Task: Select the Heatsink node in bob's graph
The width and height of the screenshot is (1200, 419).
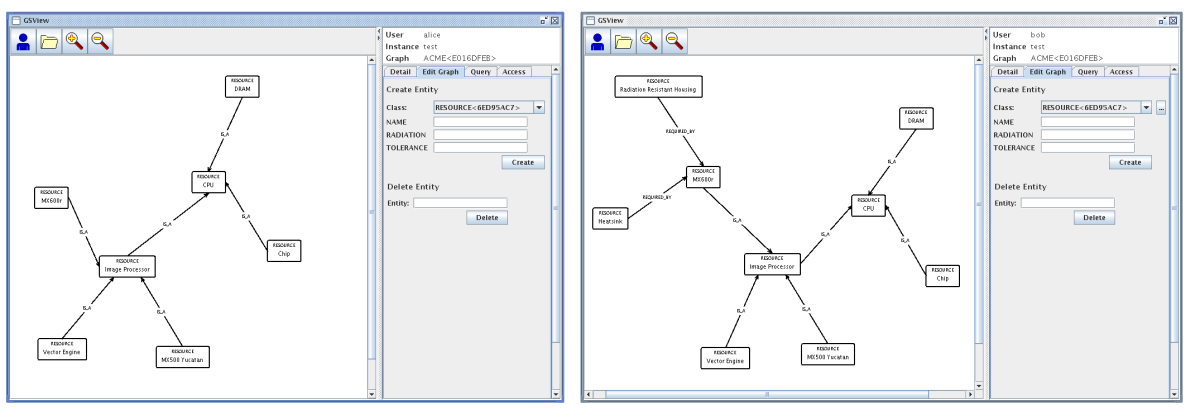Action: [611, 218]
